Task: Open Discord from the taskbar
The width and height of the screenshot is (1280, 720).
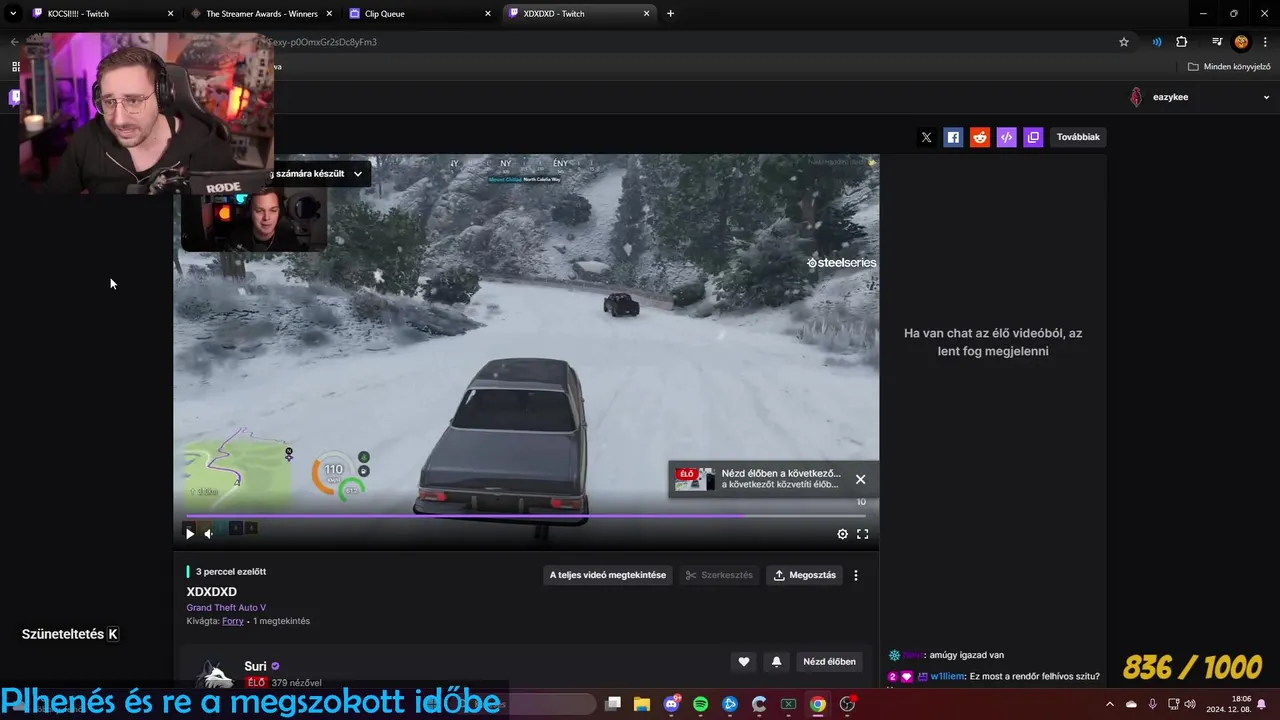Action: point(671,704)
